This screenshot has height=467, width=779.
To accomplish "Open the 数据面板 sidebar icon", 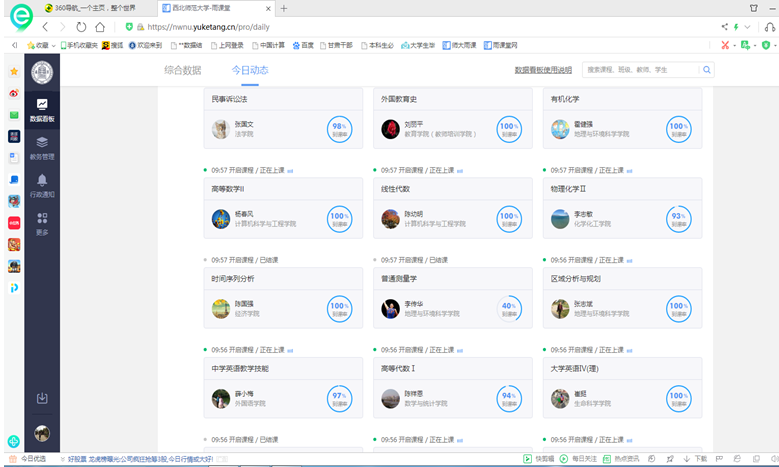I will (x=42, y=109).
